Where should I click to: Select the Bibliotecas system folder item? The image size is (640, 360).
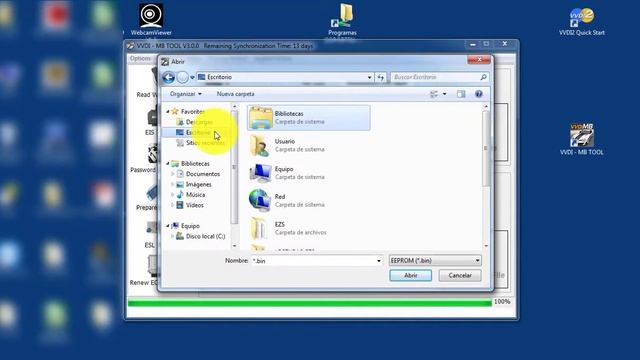pos(309,118)
